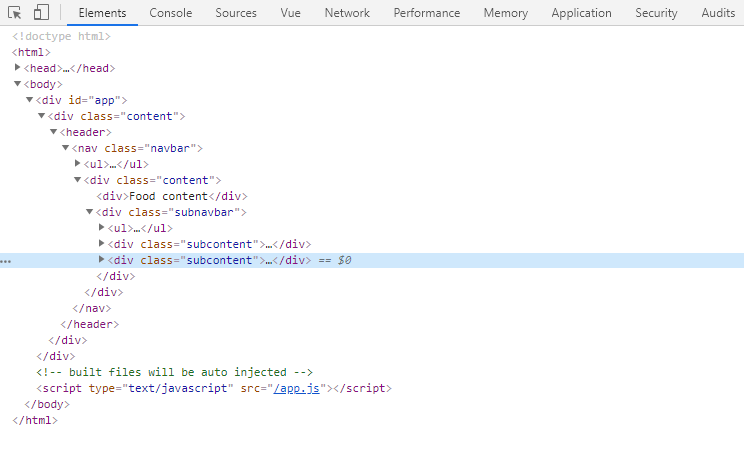
Task: Switch to the Performance tab
Action: [x=427, y=13]
